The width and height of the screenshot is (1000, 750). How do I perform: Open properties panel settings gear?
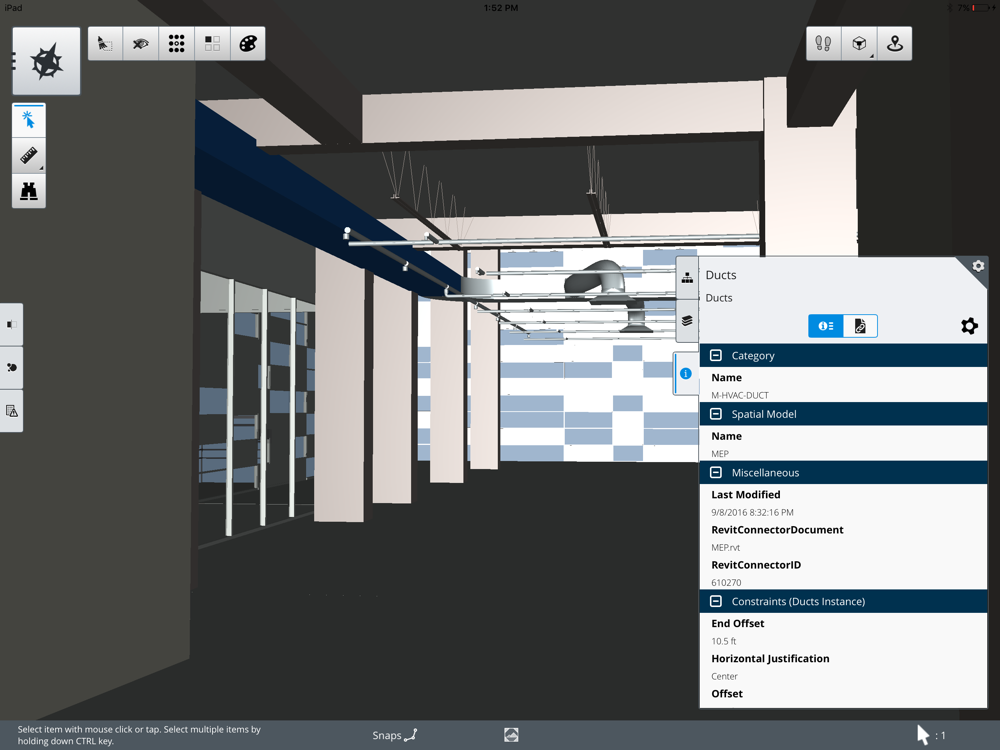[x=969, y=326]
